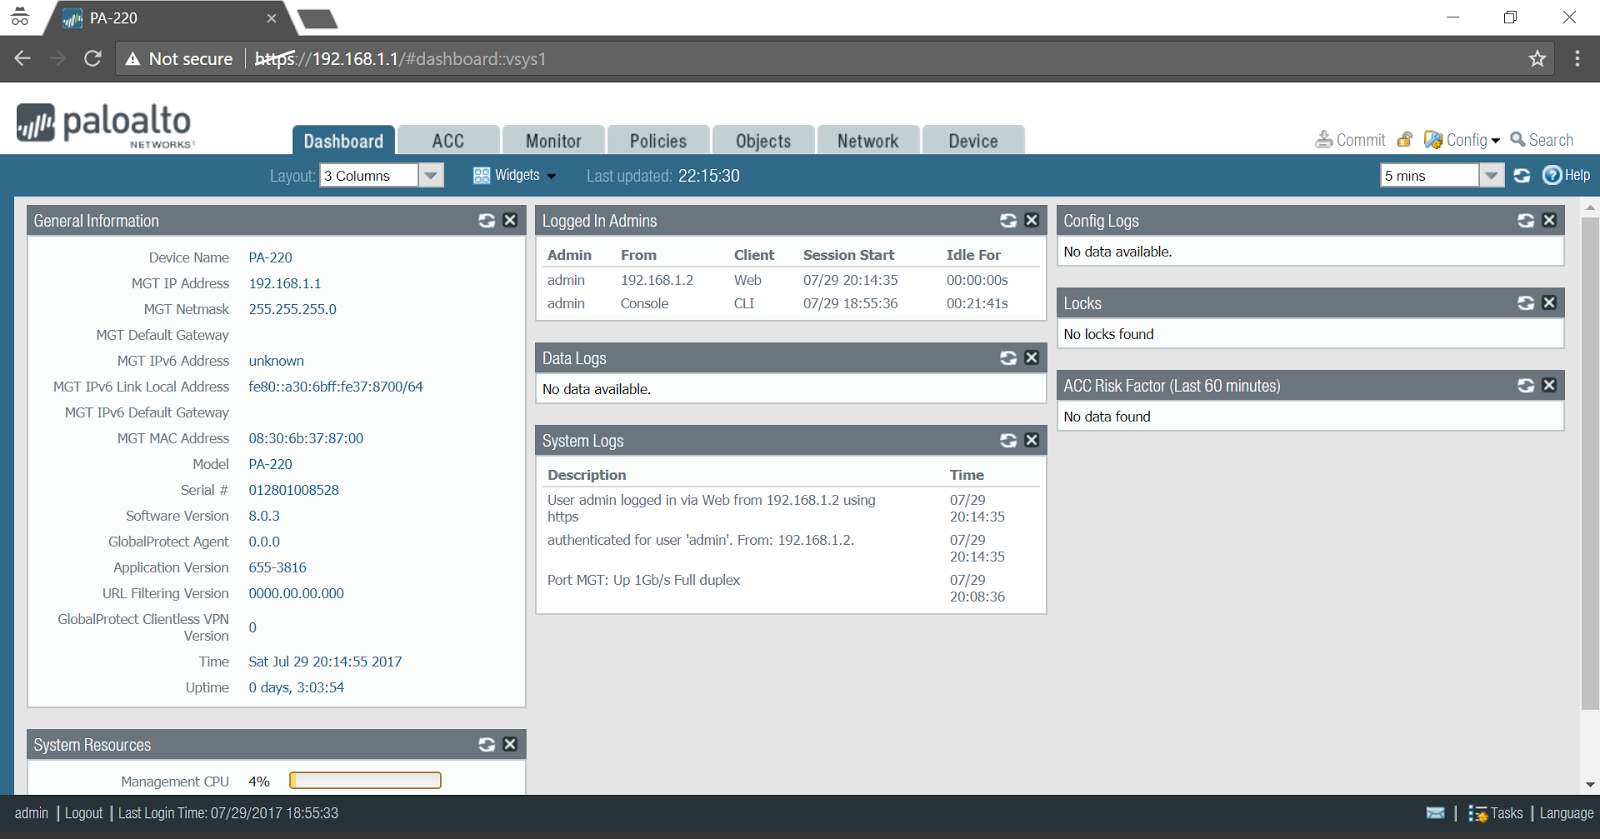This screenshot has height=839, width=1600.
Task: Click the config lock icon near Commit
Action: pyautogui.click(x=1405, y=140)
